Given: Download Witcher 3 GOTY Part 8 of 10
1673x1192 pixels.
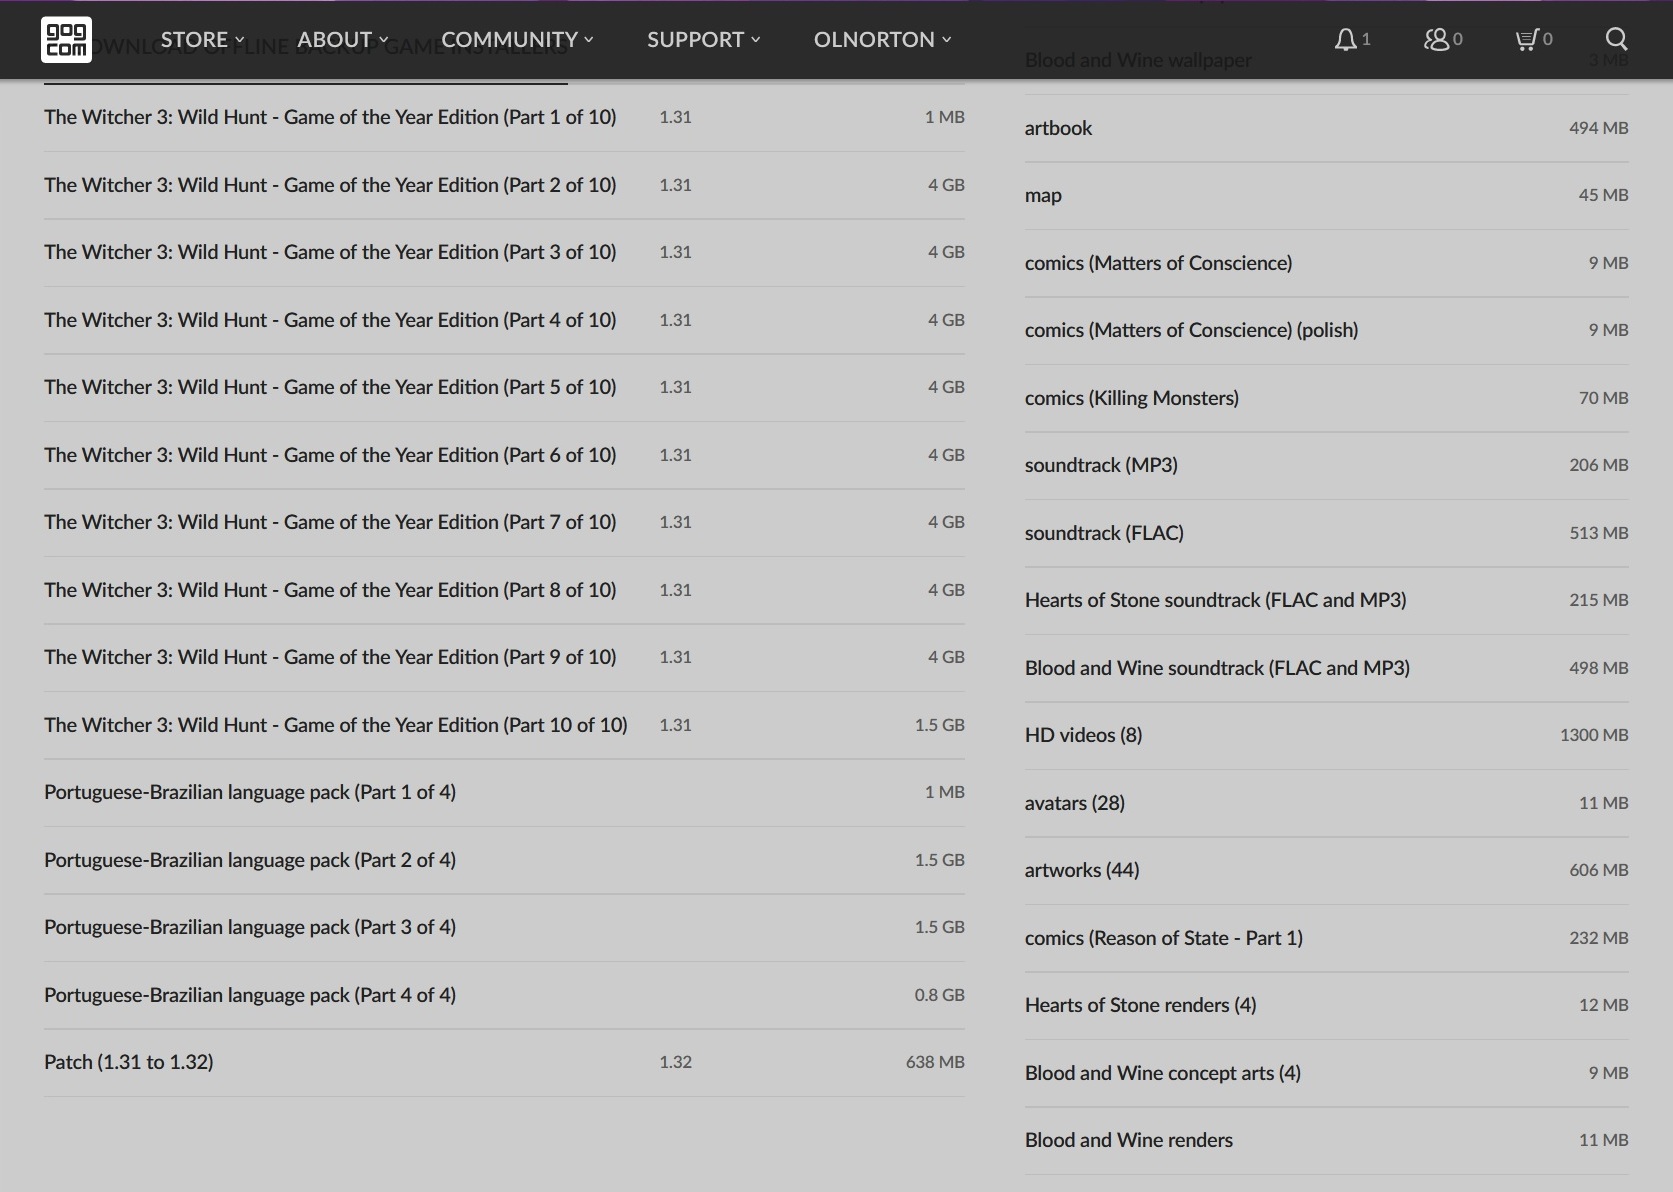Looking at the screenshot, I should (x=504, y=590).
